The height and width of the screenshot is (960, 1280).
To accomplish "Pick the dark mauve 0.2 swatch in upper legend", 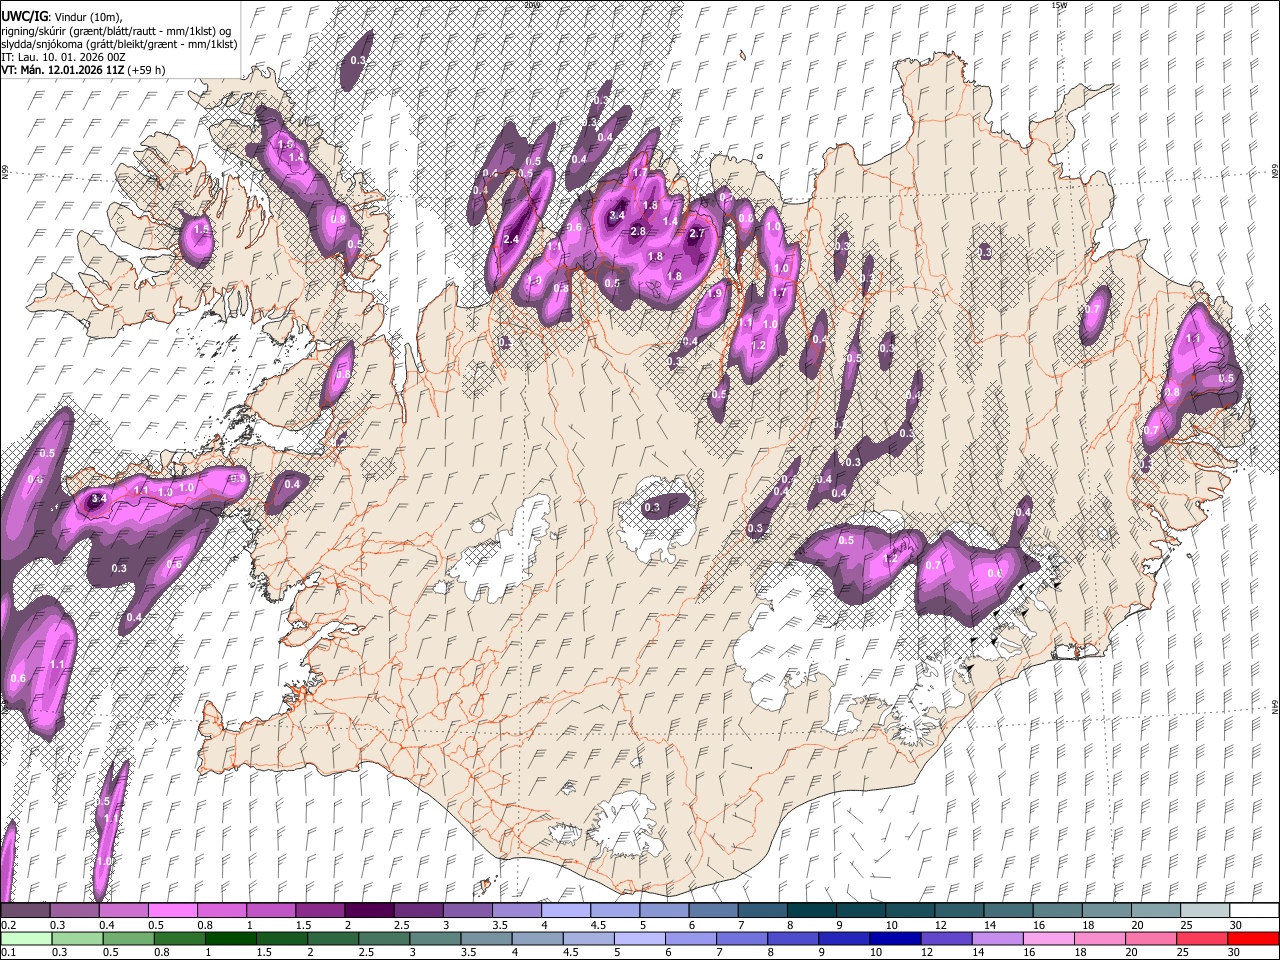I will (25, 910).
